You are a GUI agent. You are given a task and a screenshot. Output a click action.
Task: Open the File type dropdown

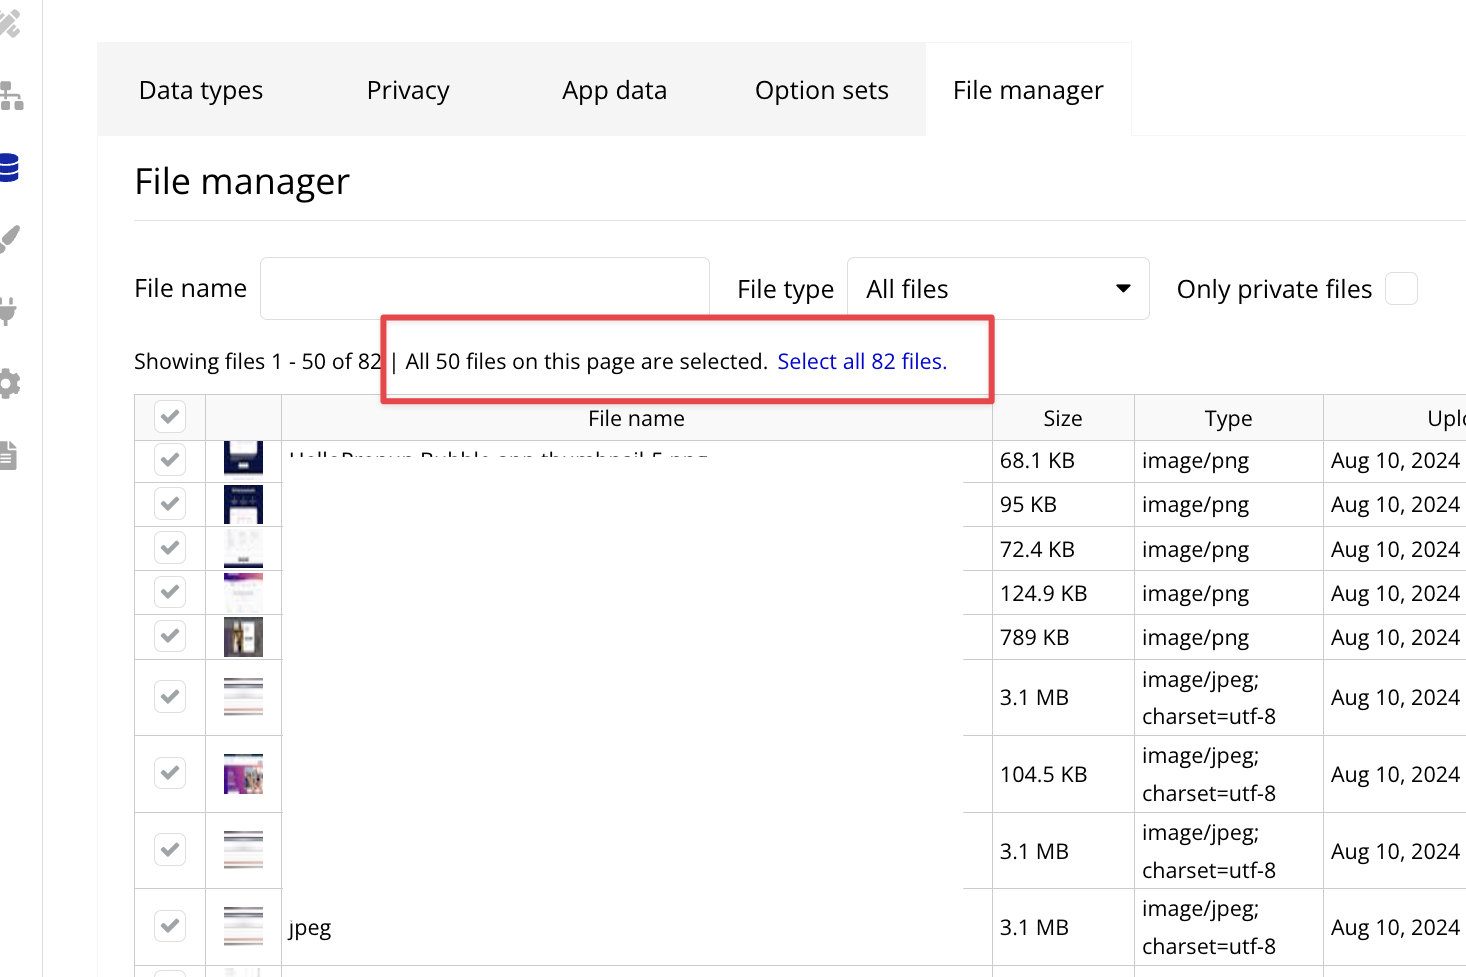997,289
